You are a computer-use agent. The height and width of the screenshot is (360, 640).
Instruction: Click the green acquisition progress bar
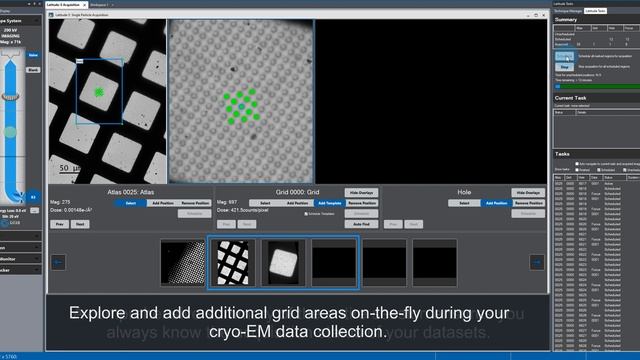click(x=598, y=87)
